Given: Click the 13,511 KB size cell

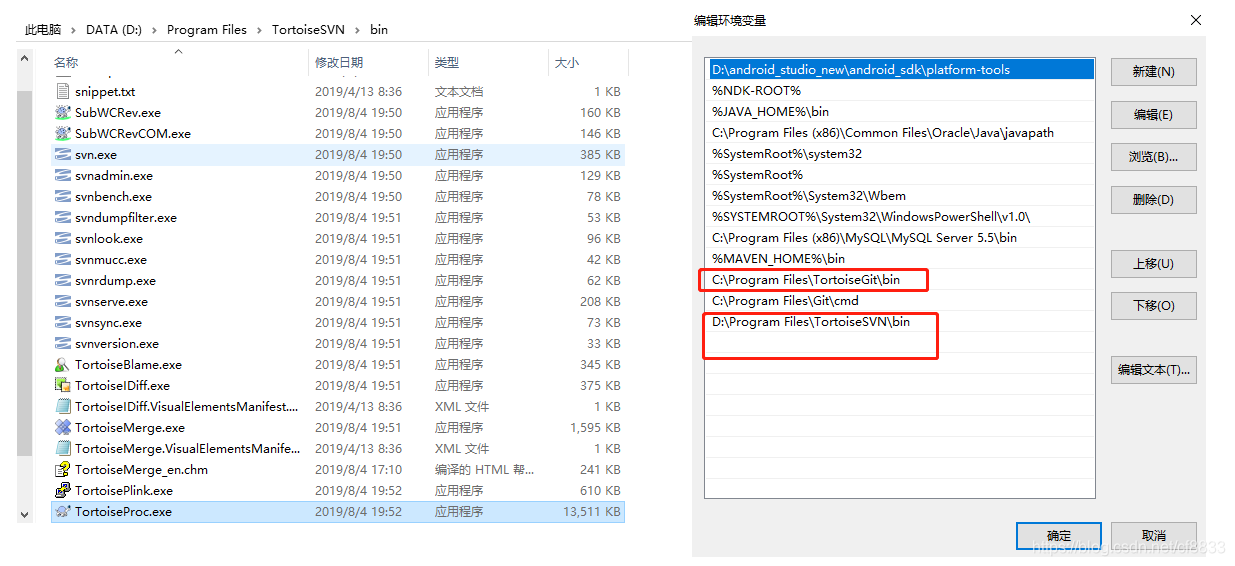Looking at the screenshot, I should click(593, 512).
